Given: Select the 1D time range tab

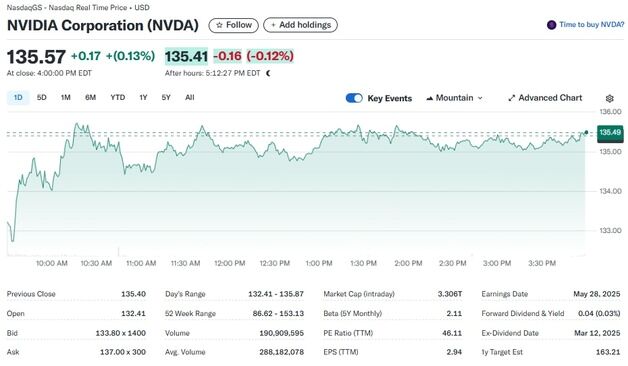Looking at the screenshot, I should pos(18,98).
